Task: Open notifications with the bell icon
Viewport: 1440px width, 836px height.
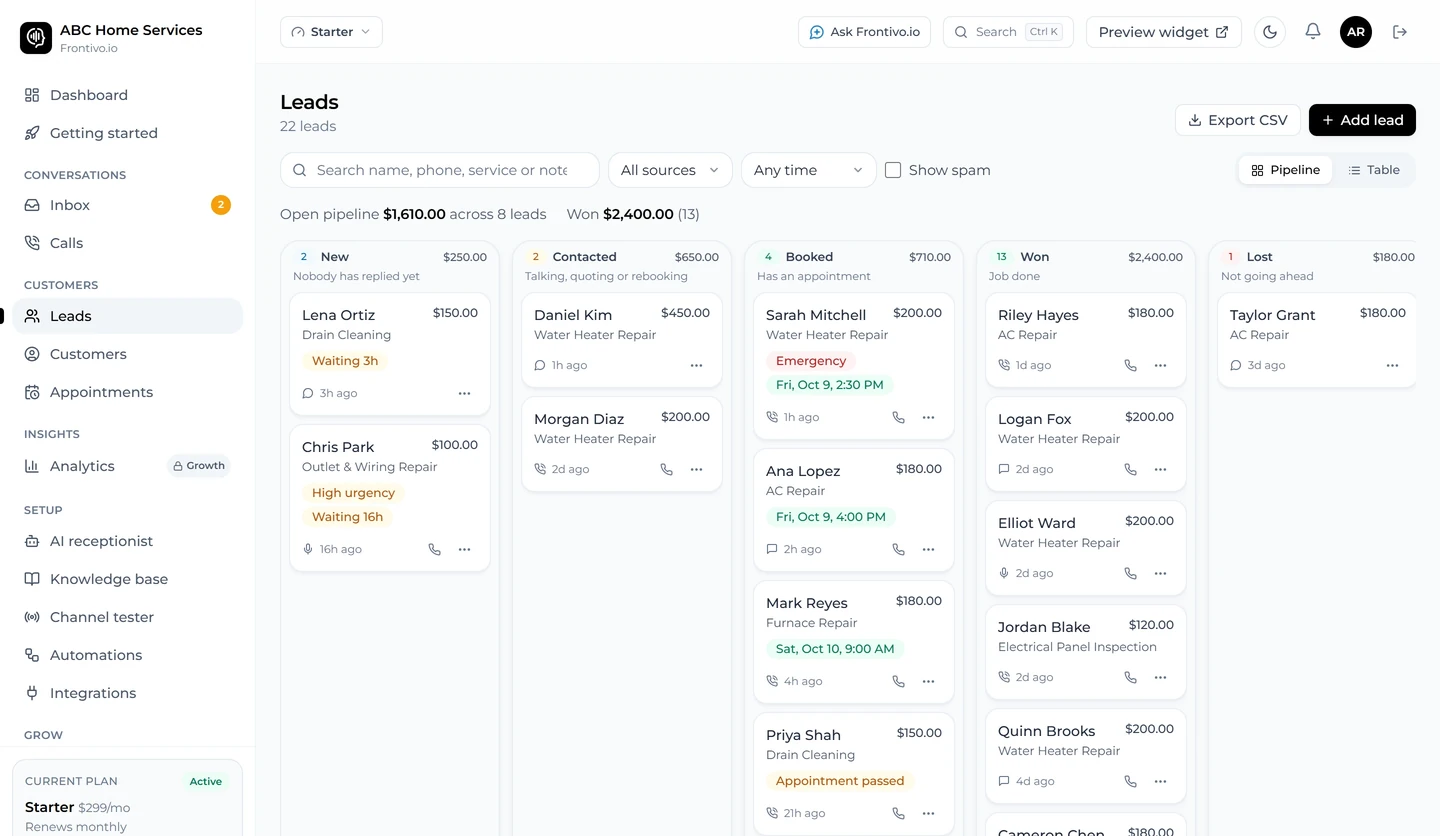Action: [1313, 32]
